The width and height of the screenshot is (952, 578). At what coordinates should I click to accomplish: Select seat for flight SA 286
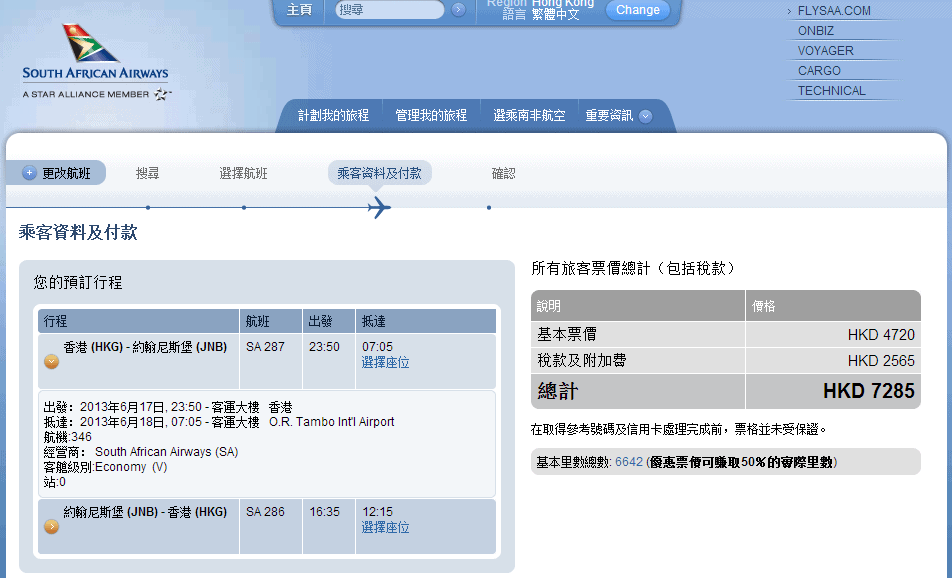[385, 527]
